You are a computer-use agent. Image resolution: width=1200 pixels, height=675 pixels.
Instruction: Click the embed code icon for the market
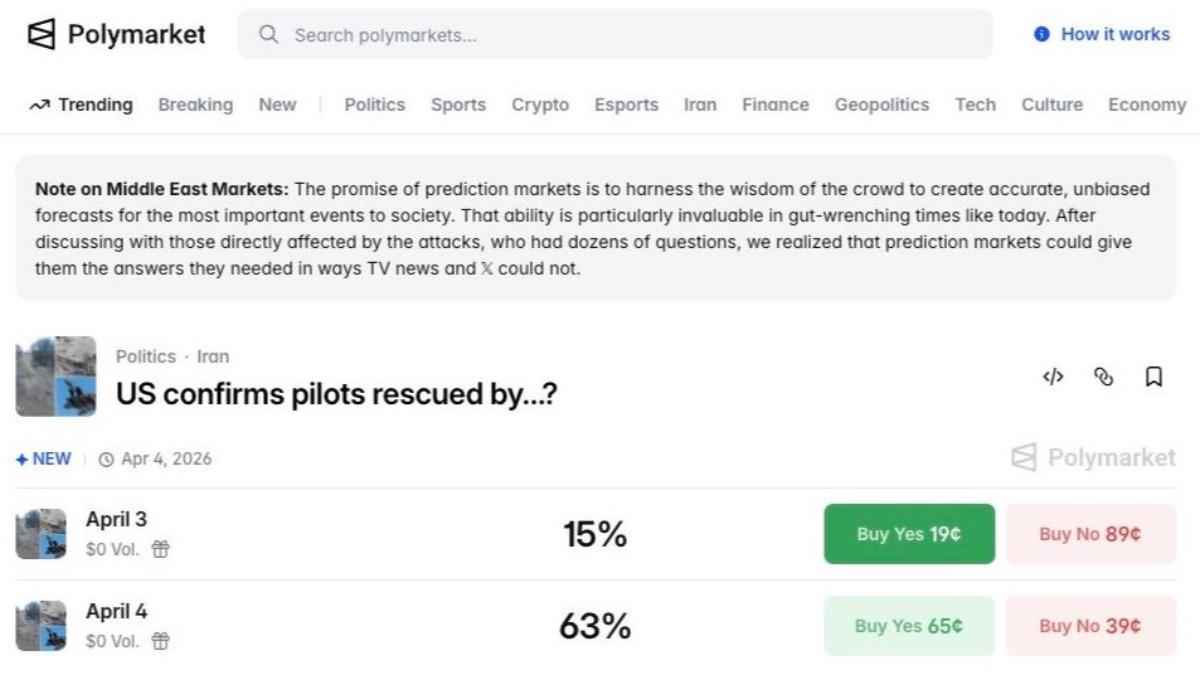coord(1051,377)
